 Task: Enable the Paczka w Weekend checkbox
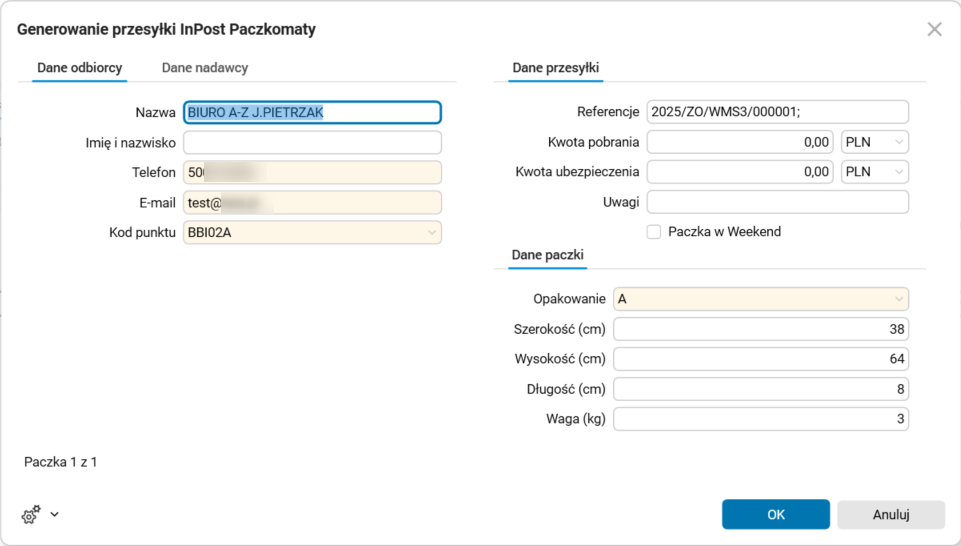pyautogui.click(x=654, y=232)
